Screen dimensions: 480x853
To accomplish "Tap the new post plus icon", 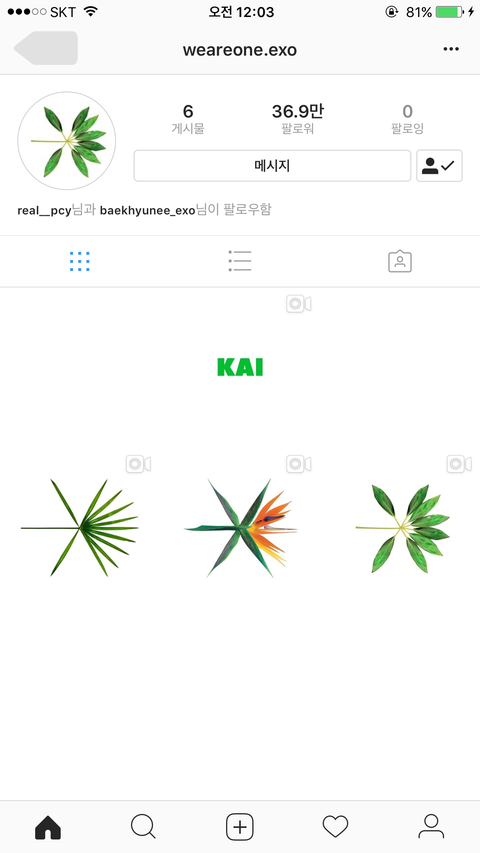I will (240, 827).
